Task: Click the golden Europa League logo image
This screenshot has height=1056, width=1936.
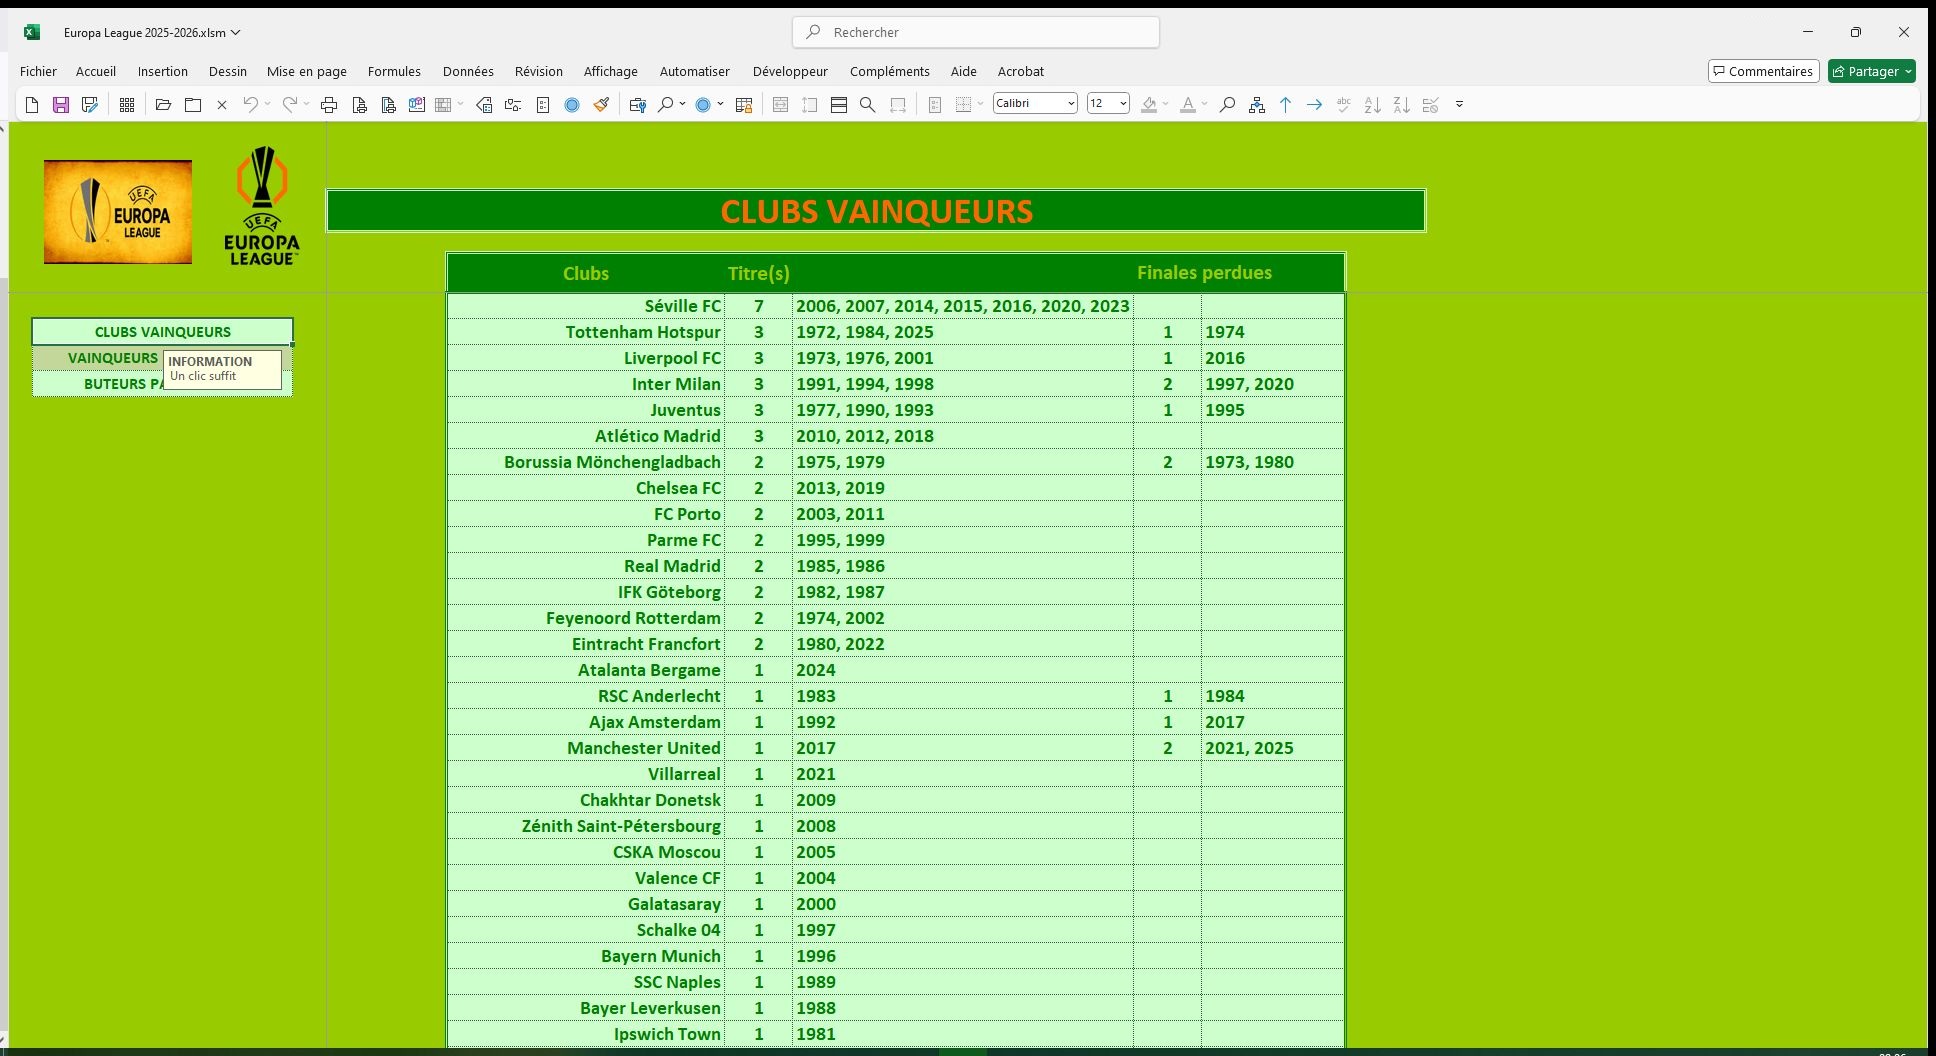Action: click(118, 212)
